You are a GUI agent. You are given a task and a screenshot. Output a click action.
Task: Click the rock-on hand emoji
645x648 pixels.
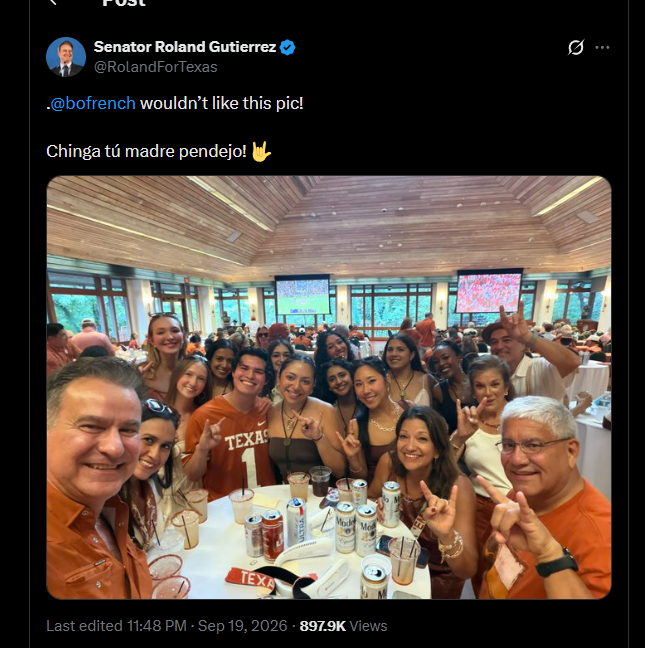pos(262,151)
